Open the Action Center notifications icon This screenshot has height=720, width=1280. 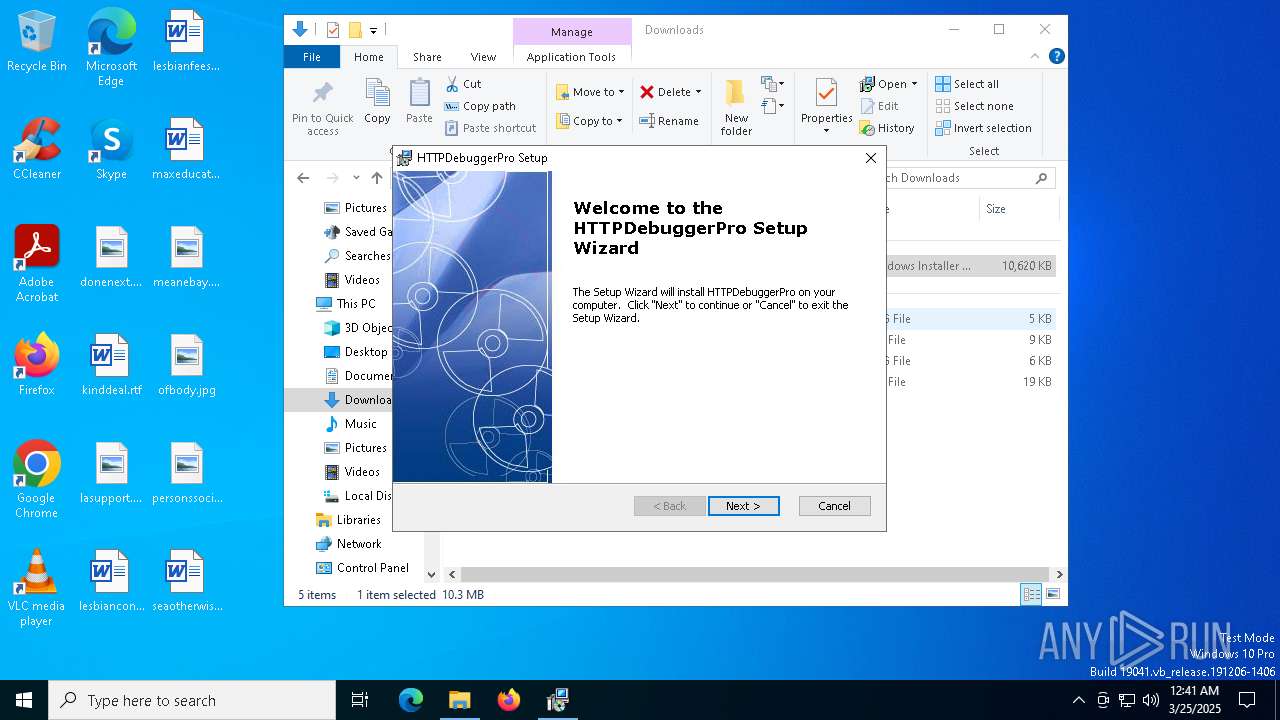[x=1247, y=700]
